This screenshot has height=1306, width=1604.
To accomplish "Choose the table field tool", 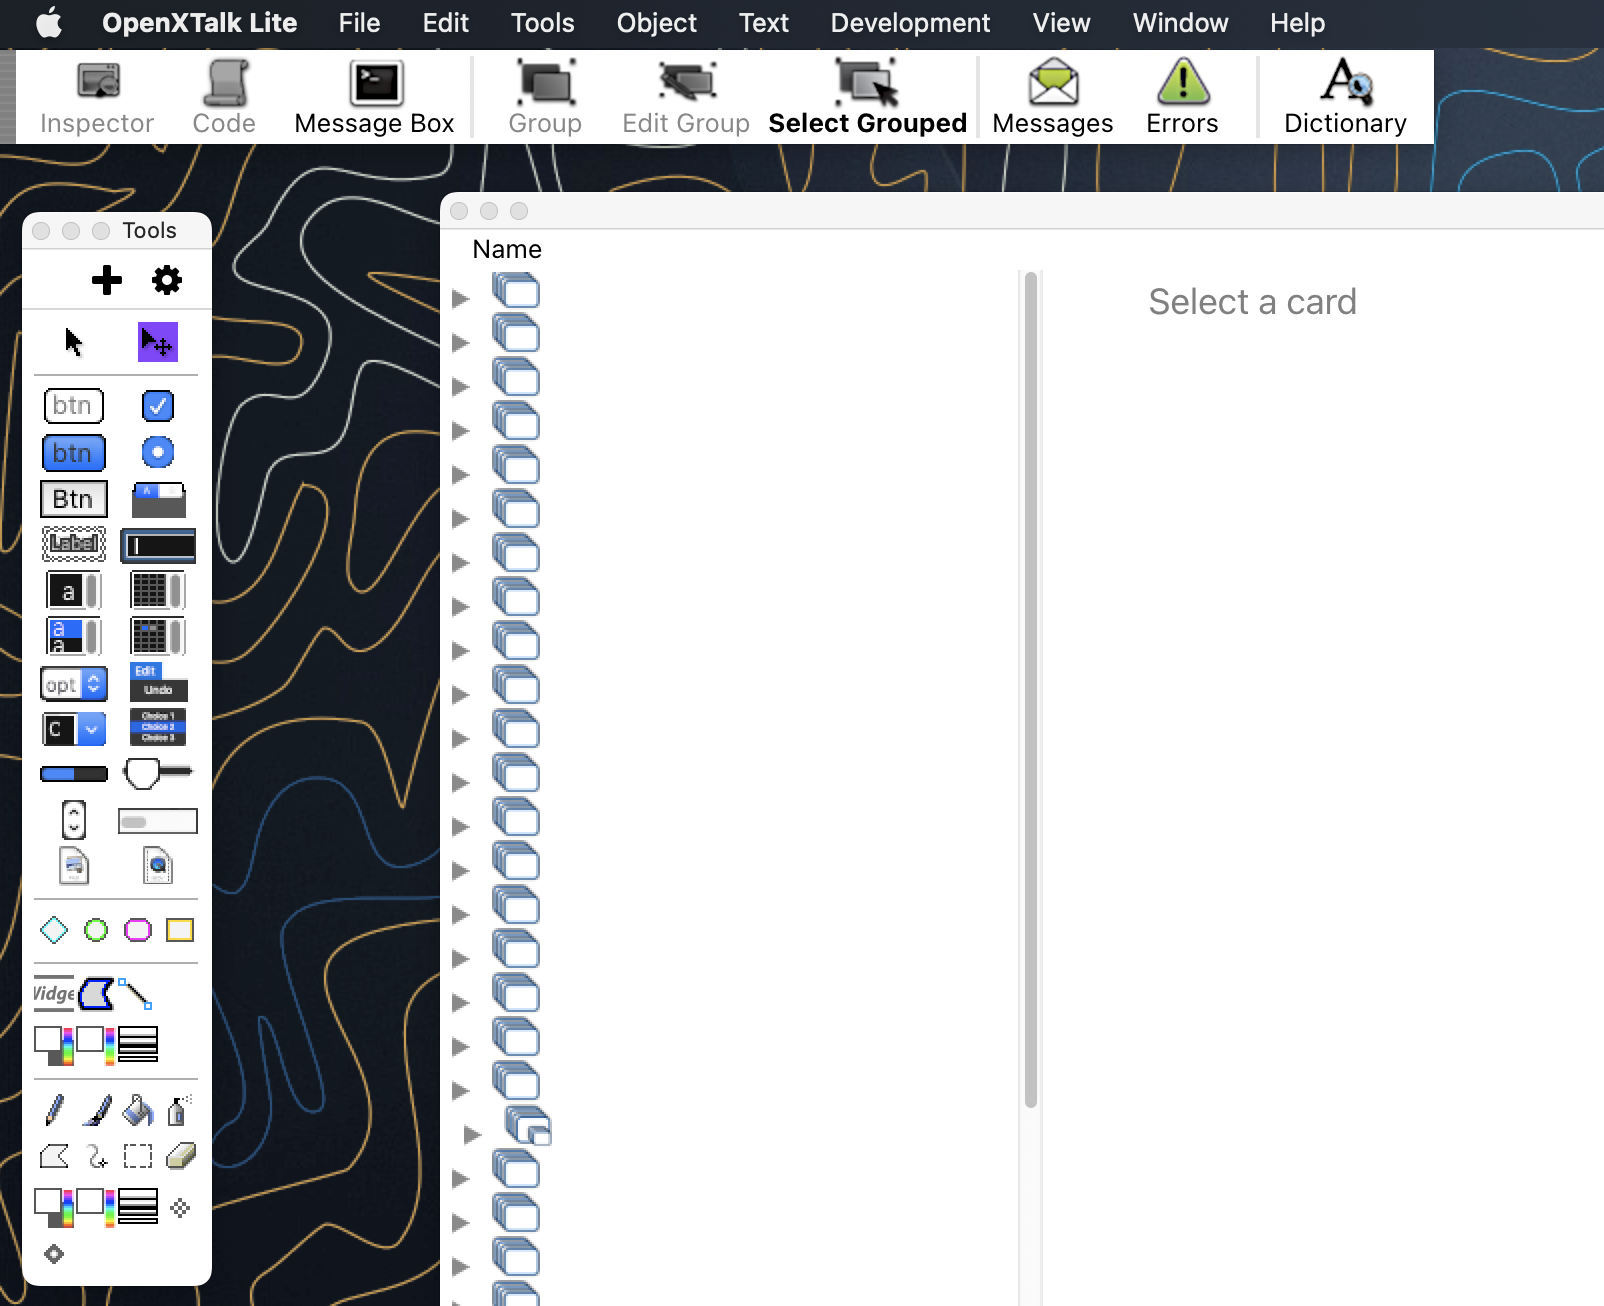I will pos(158,591).
